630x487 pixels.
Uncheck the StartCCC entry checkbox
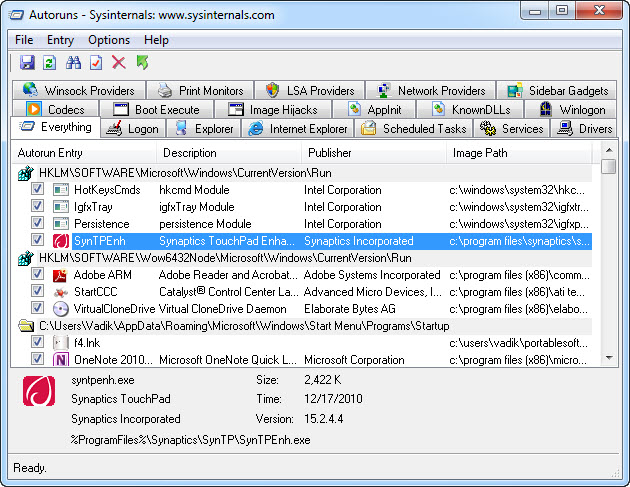click(37, 291)
